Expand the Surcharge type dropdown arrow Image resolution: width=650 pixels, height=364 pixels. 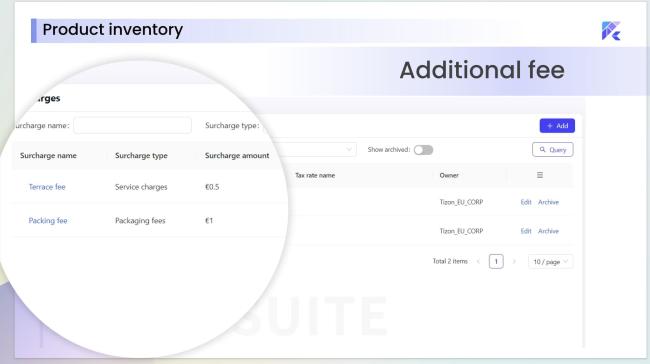349,150
